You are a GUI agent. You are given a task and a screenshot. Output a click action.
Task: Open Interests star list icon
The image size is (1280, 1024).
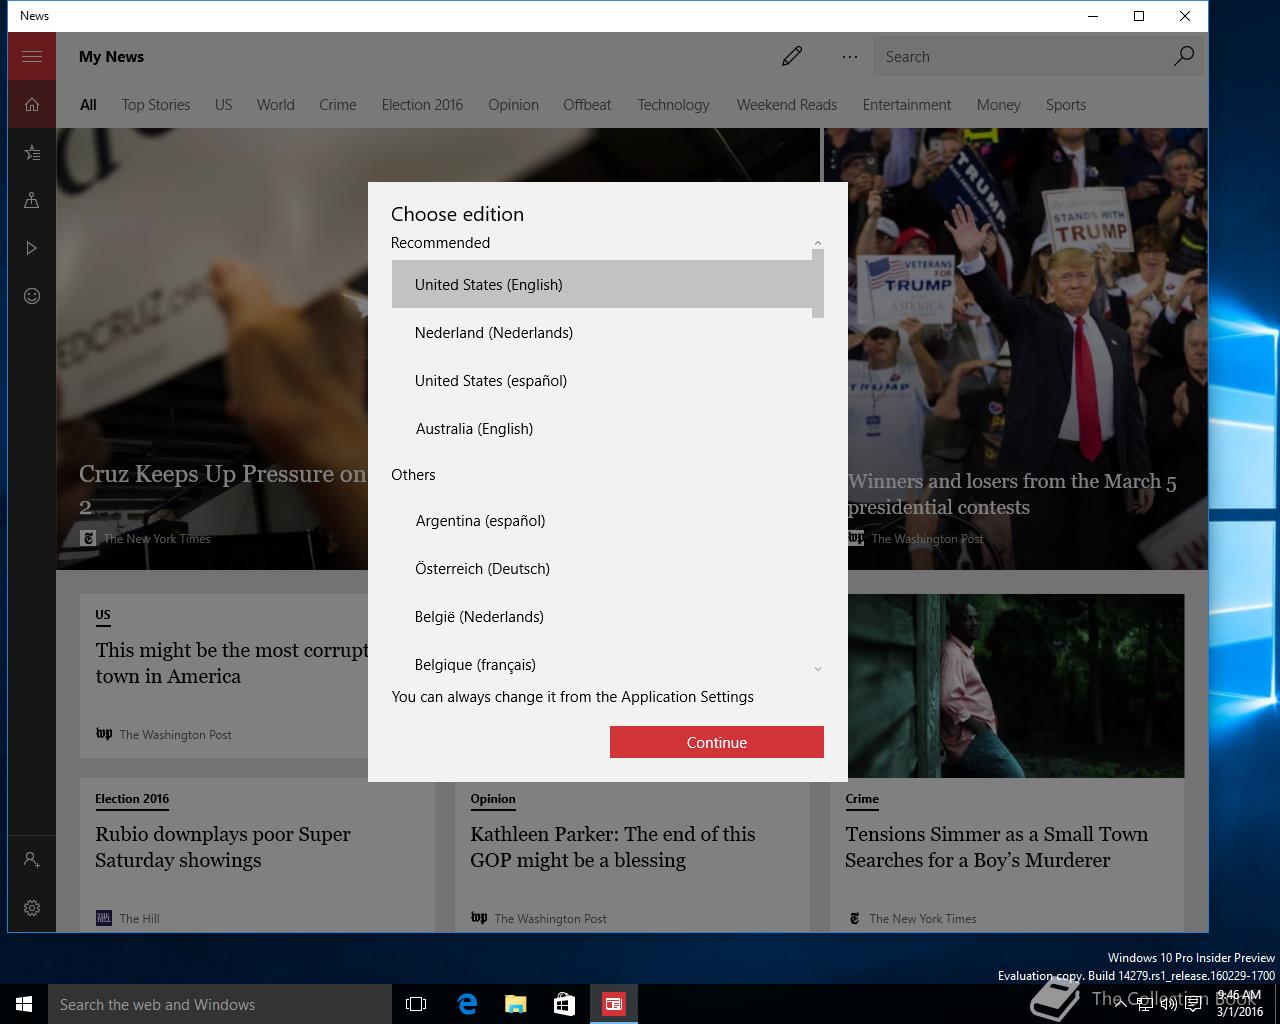tap(32, 152)
